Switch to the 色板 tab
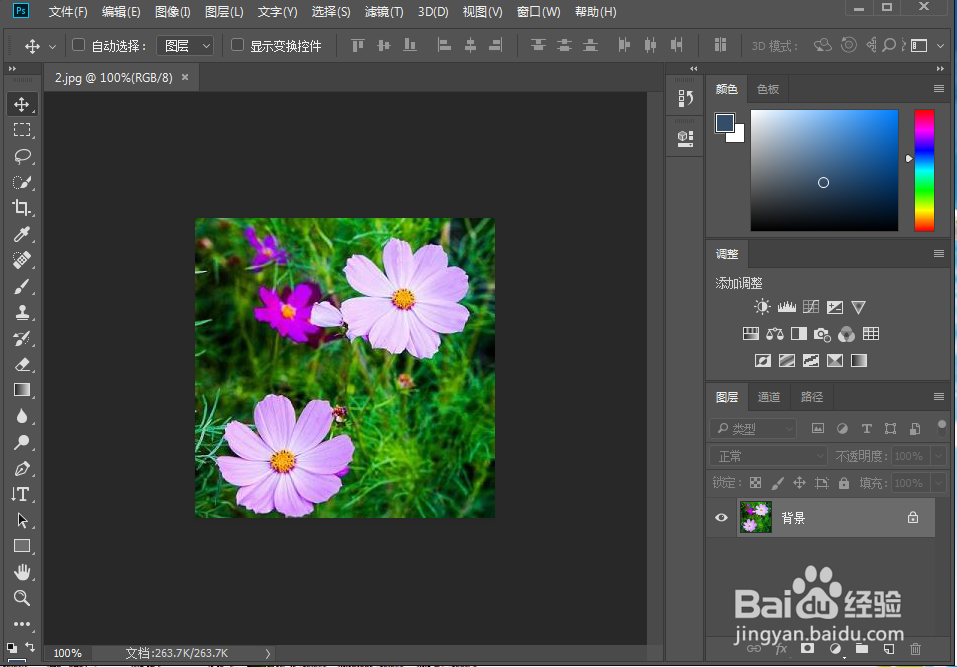957x667 pixels. tap(767, 89)
